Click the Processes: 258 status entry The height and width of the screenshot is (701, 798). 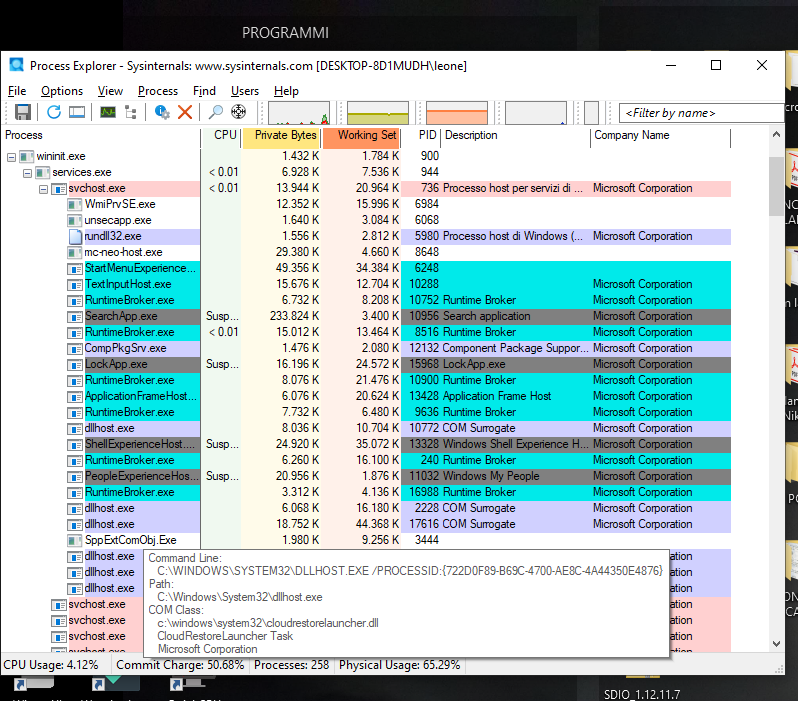292,665
